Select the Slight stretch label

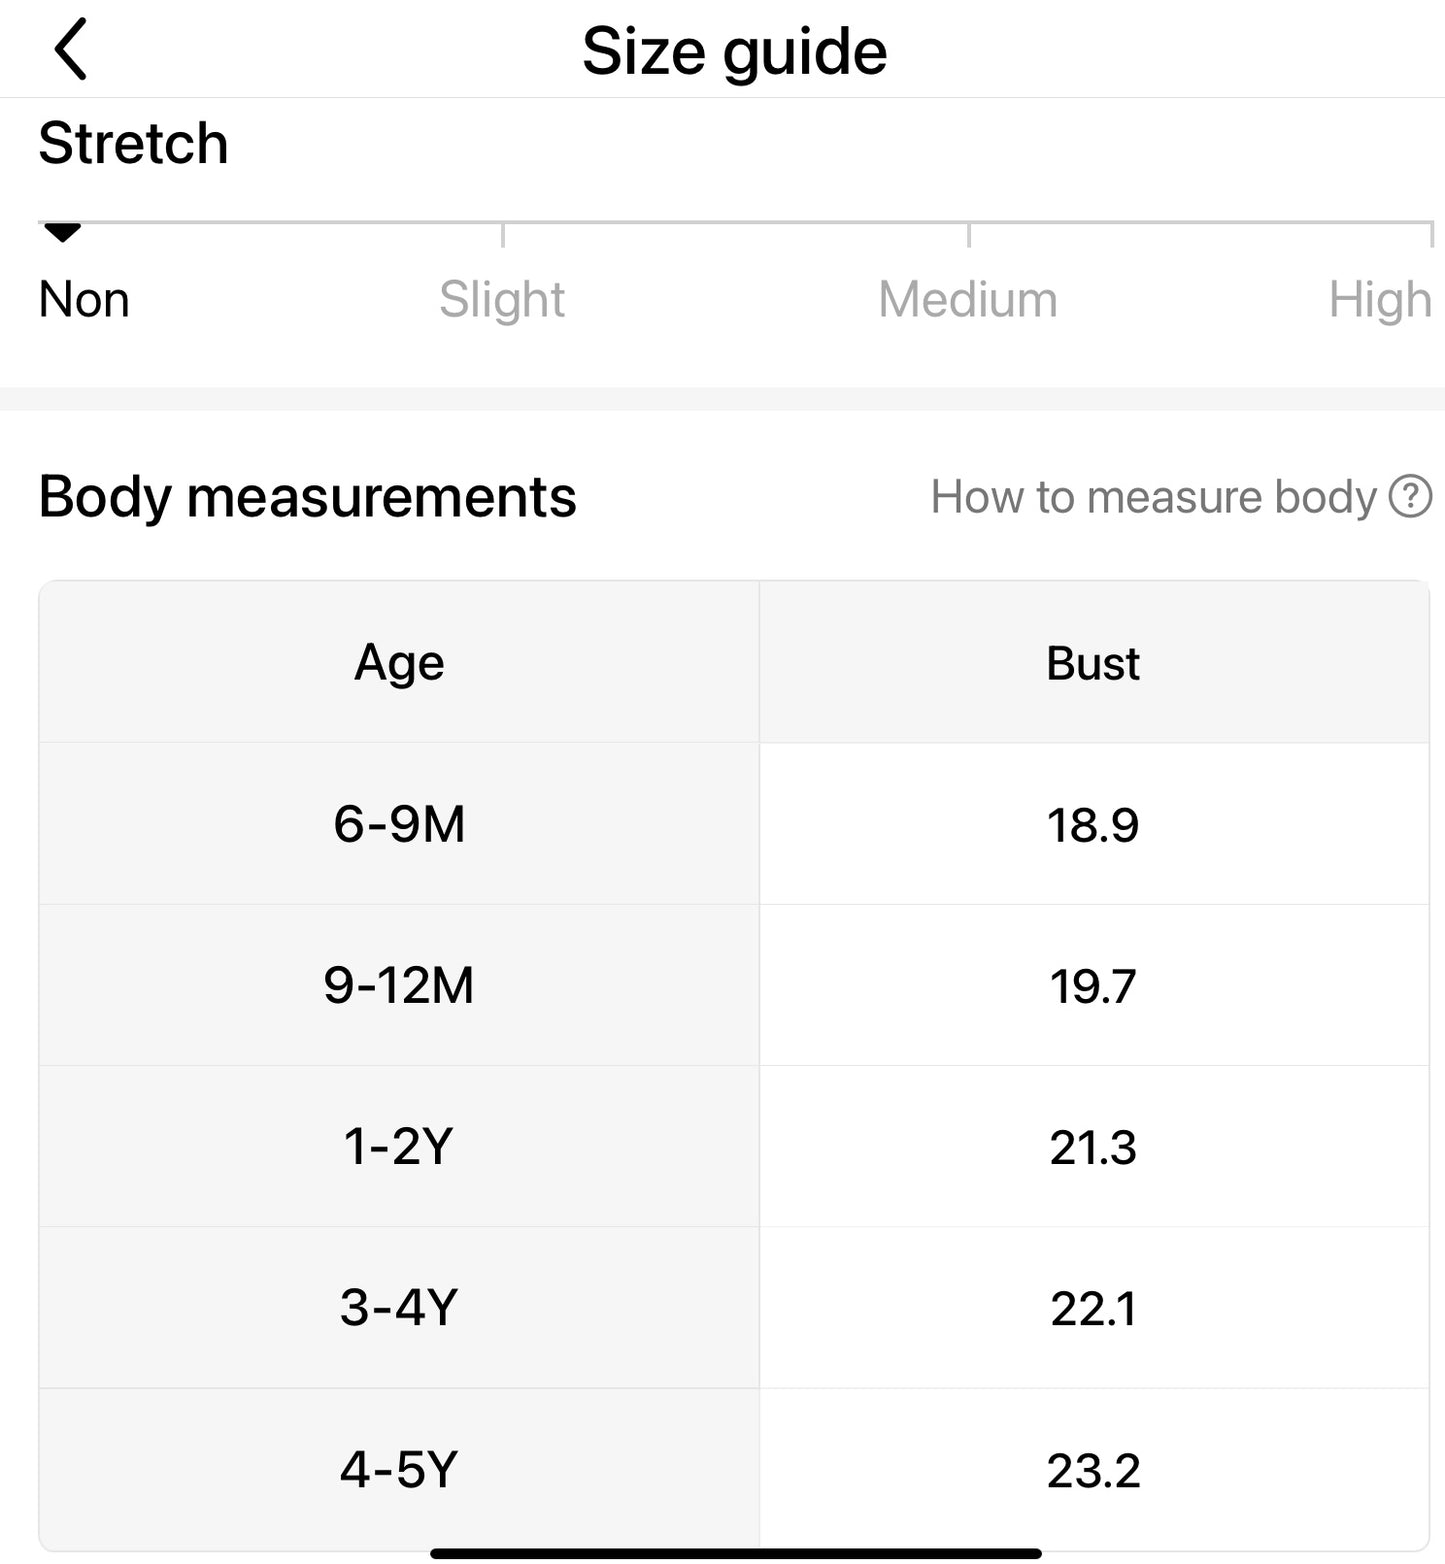(x=502, y=299)
